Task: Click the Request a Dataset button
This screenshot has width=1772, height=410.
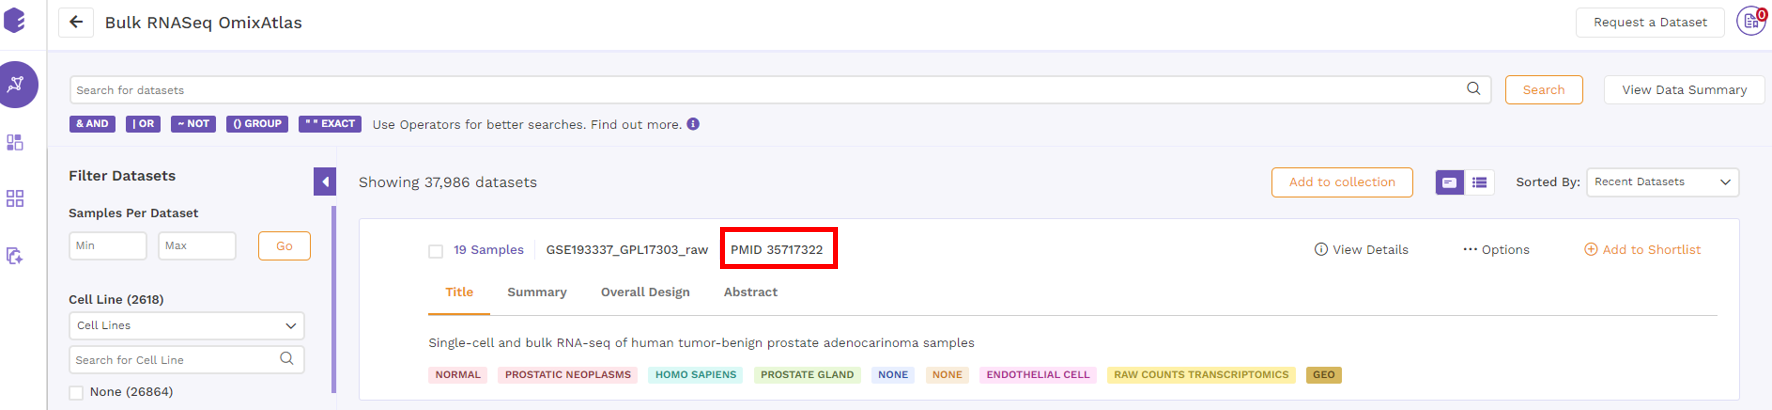Action: pyautogui.click(x=1650, y=22)
